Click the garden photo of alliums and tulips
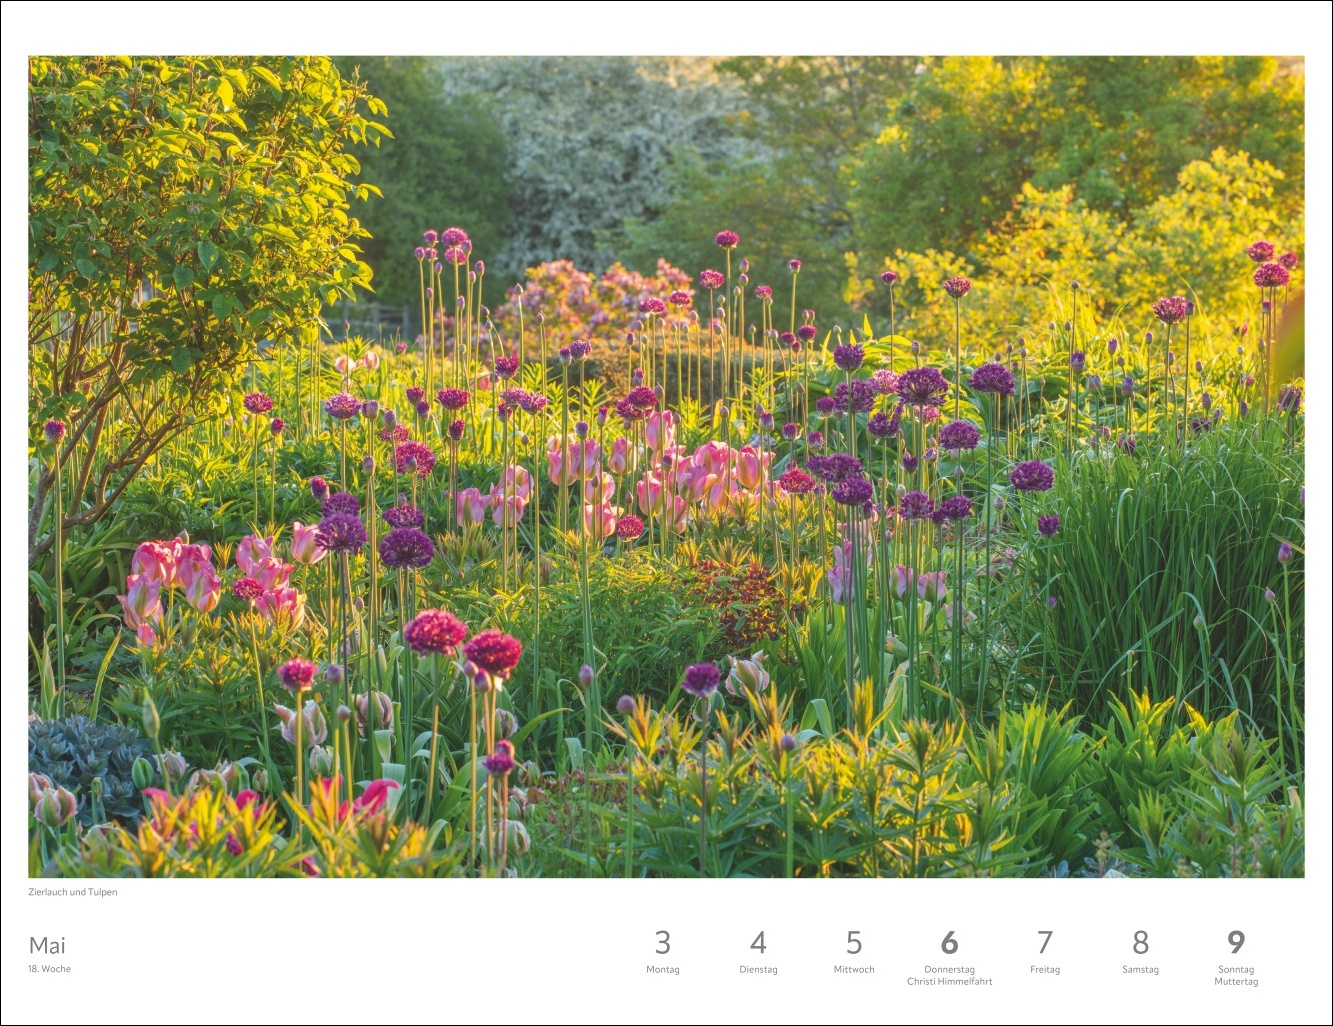Viewport: 1333px width, 1026px height. [666, 466]
